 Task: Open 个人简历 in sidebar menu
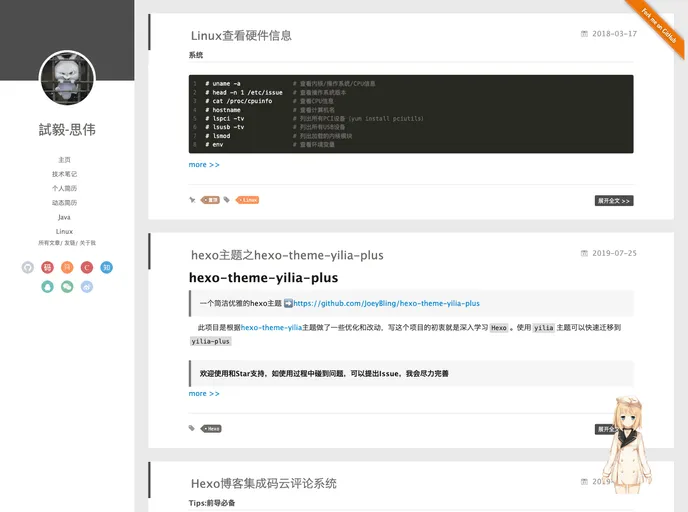(x=64, y=188)
